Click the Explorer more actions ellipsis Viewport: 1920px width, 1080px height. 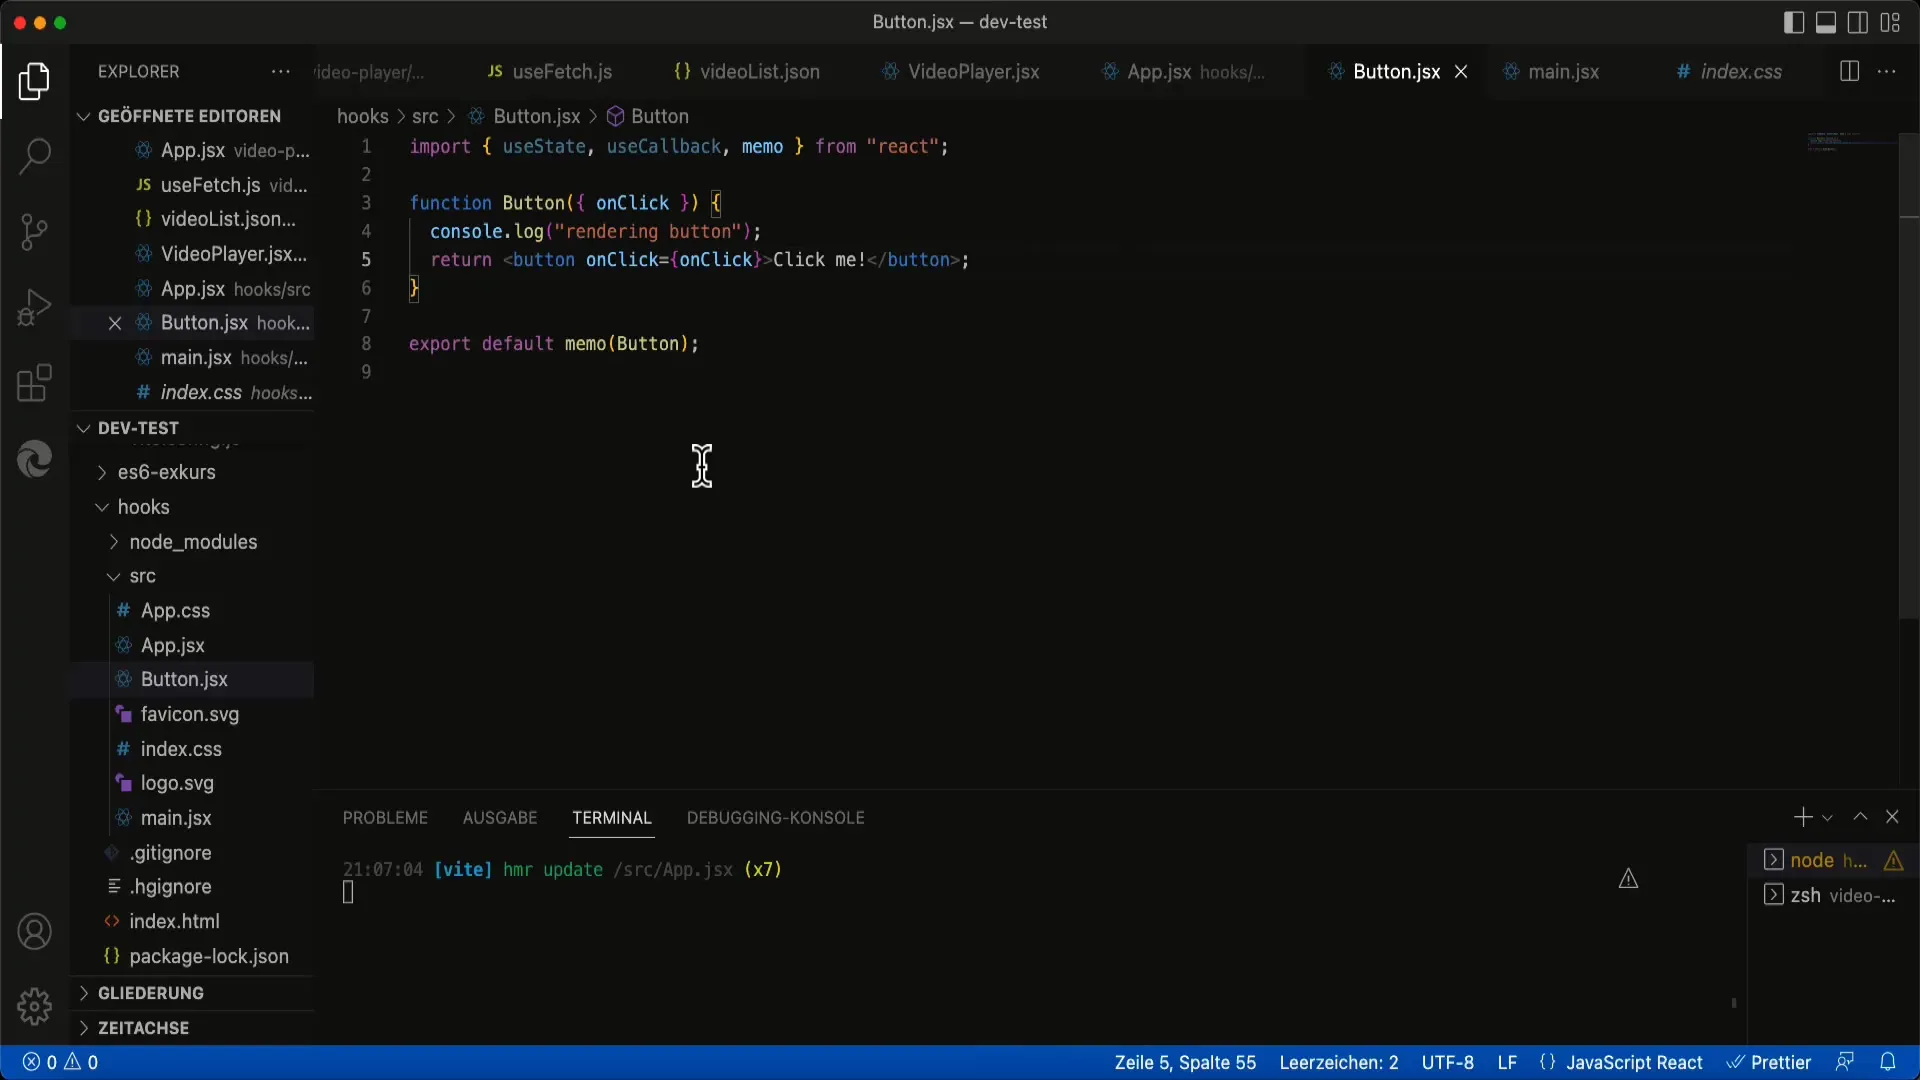[x=281, y=72]
